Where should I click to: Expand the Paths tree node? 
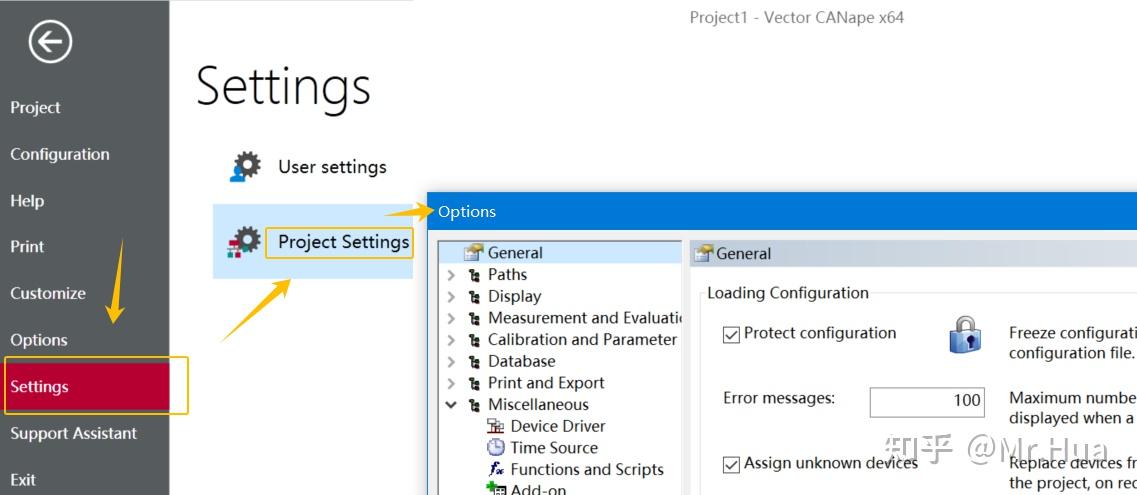451,275
